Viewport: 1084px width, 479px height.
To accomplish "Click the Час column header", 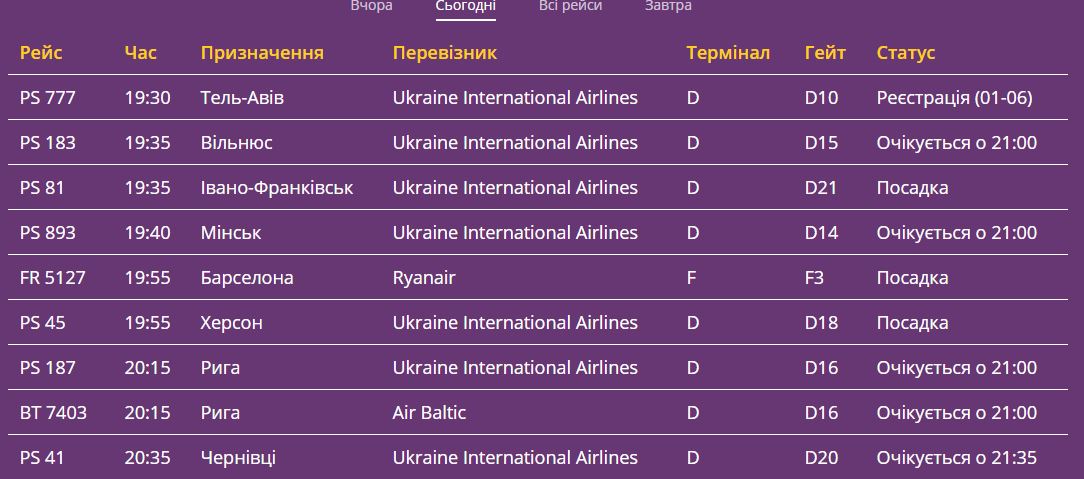I will pyautogui.click(x=141, y=53).
